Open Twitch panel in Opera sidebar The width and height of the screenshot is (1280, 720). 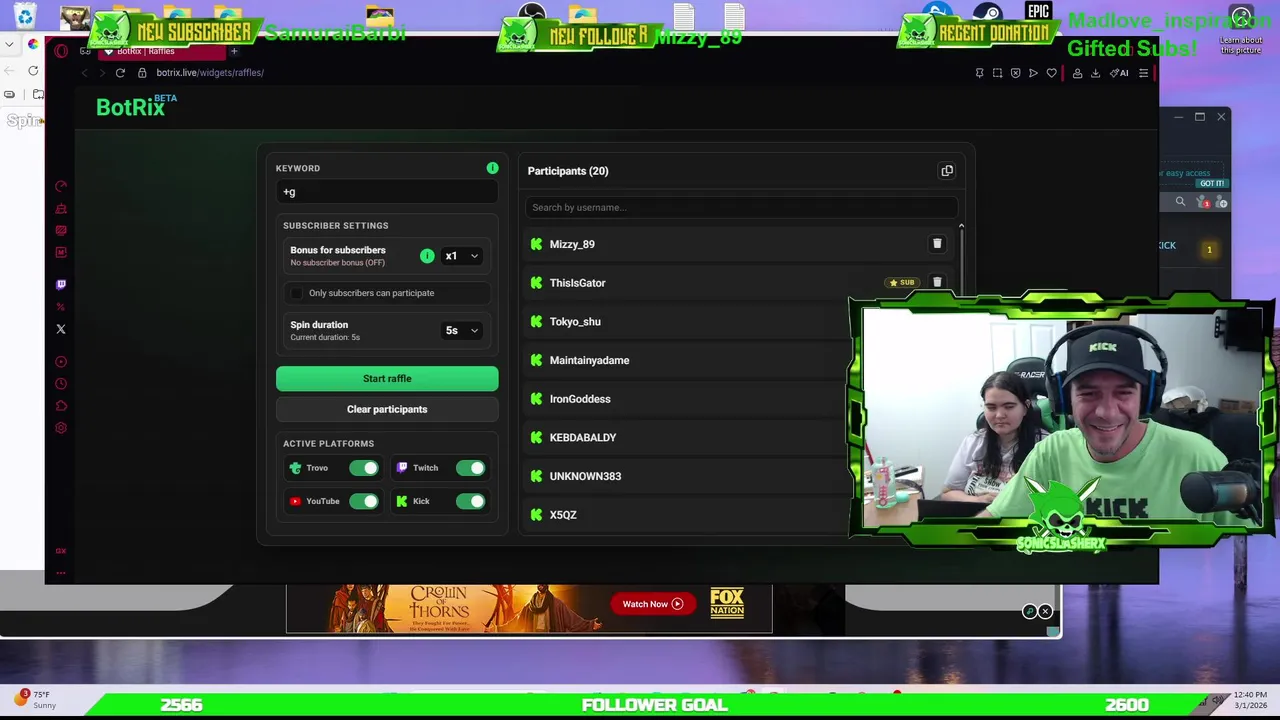pos(61,285)
